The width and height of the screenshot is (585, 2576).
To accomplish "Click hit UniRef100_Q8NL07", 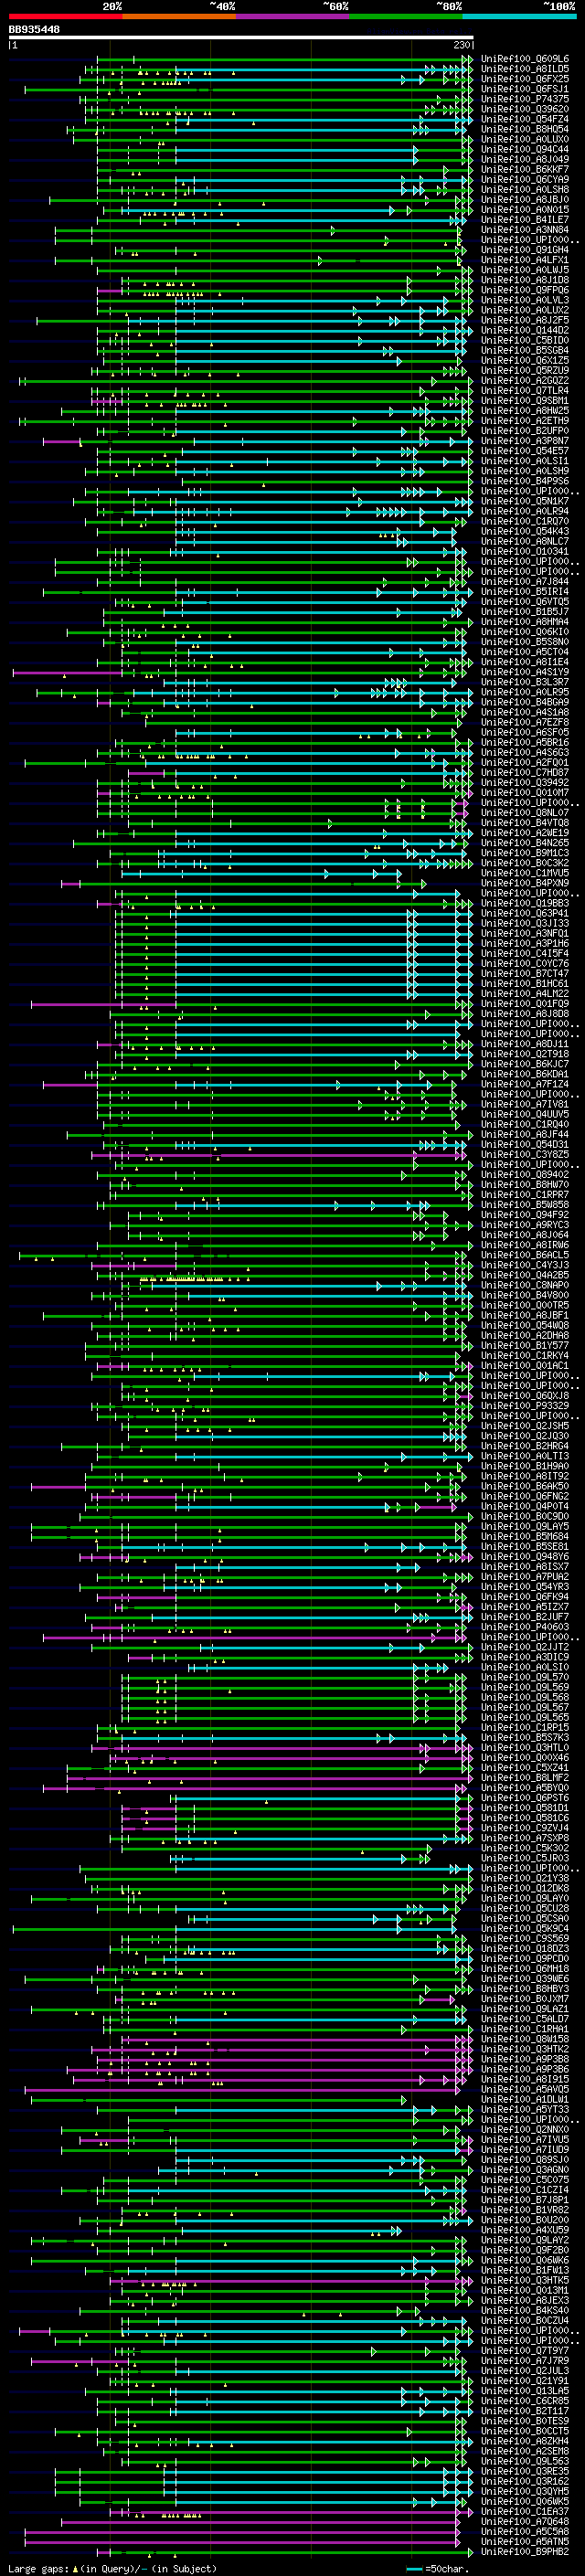I will (x=525, y=812).
